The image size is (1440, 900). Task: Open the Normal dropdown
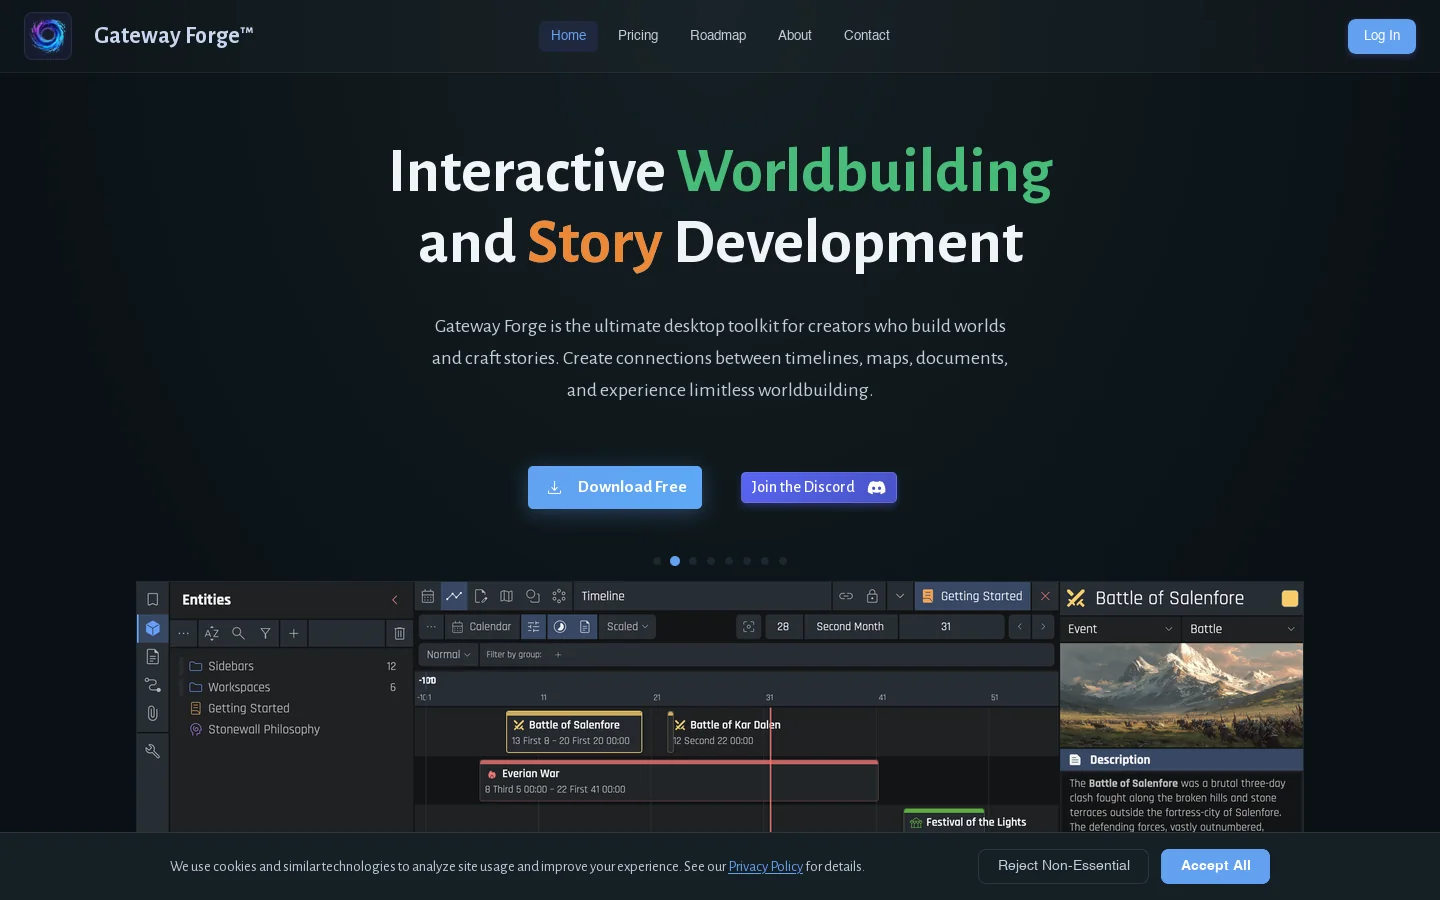tap(448, 655)
